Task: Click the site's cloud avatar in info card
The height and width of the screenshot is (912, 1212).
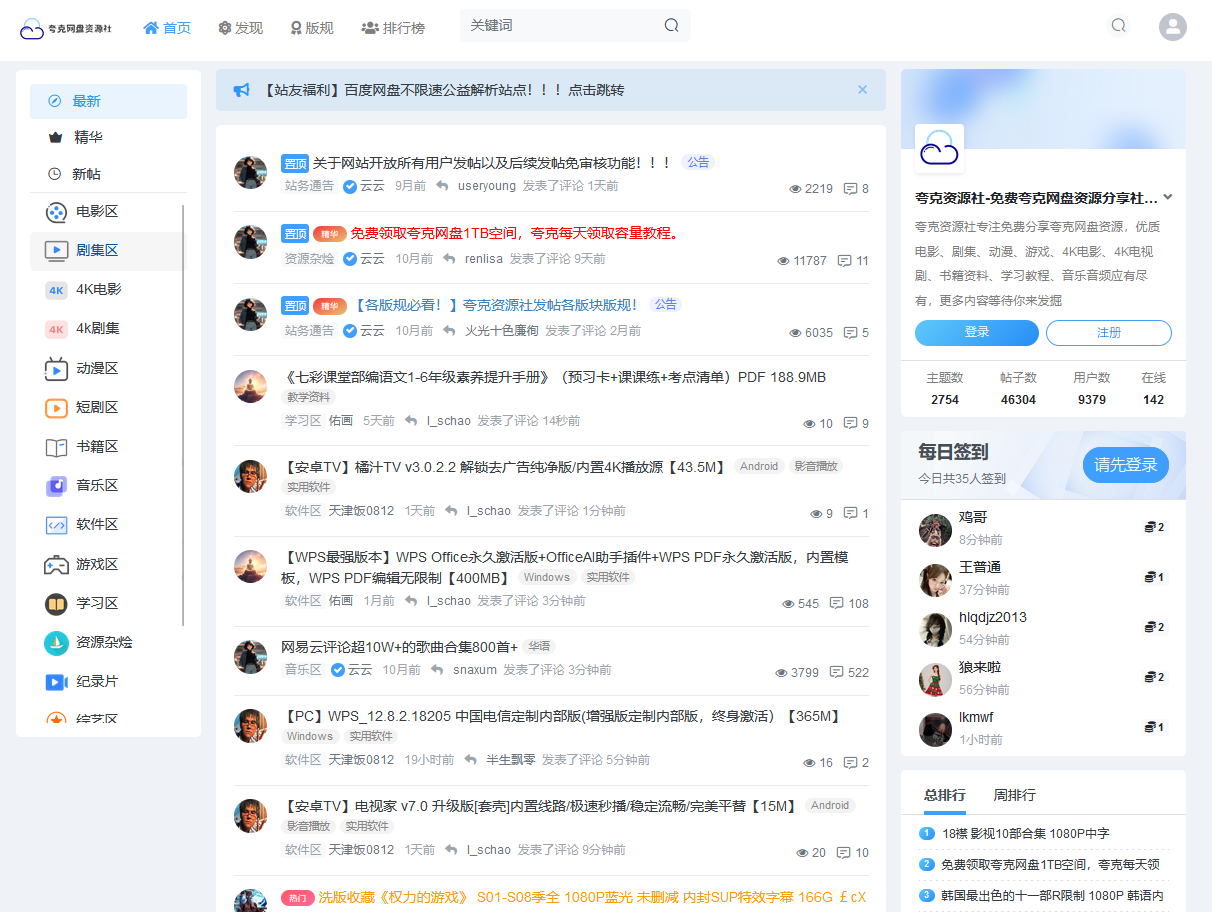Action: click(939, 149)
